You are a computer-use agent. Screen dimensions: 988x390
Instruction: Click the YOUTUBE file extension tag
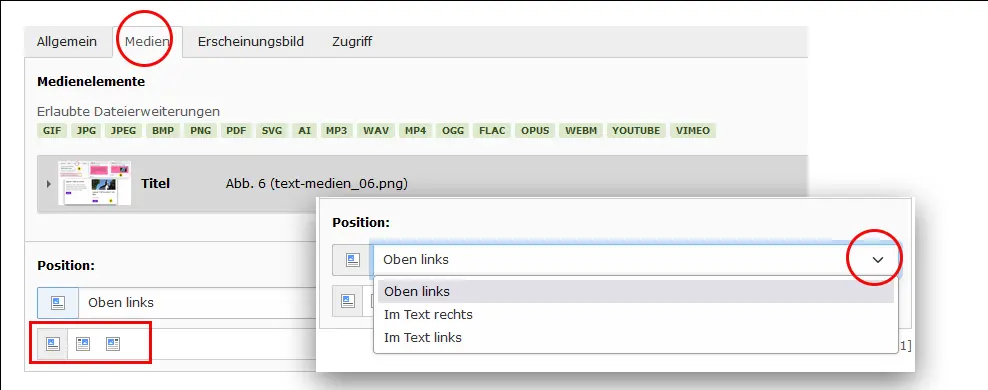point(636,131)
